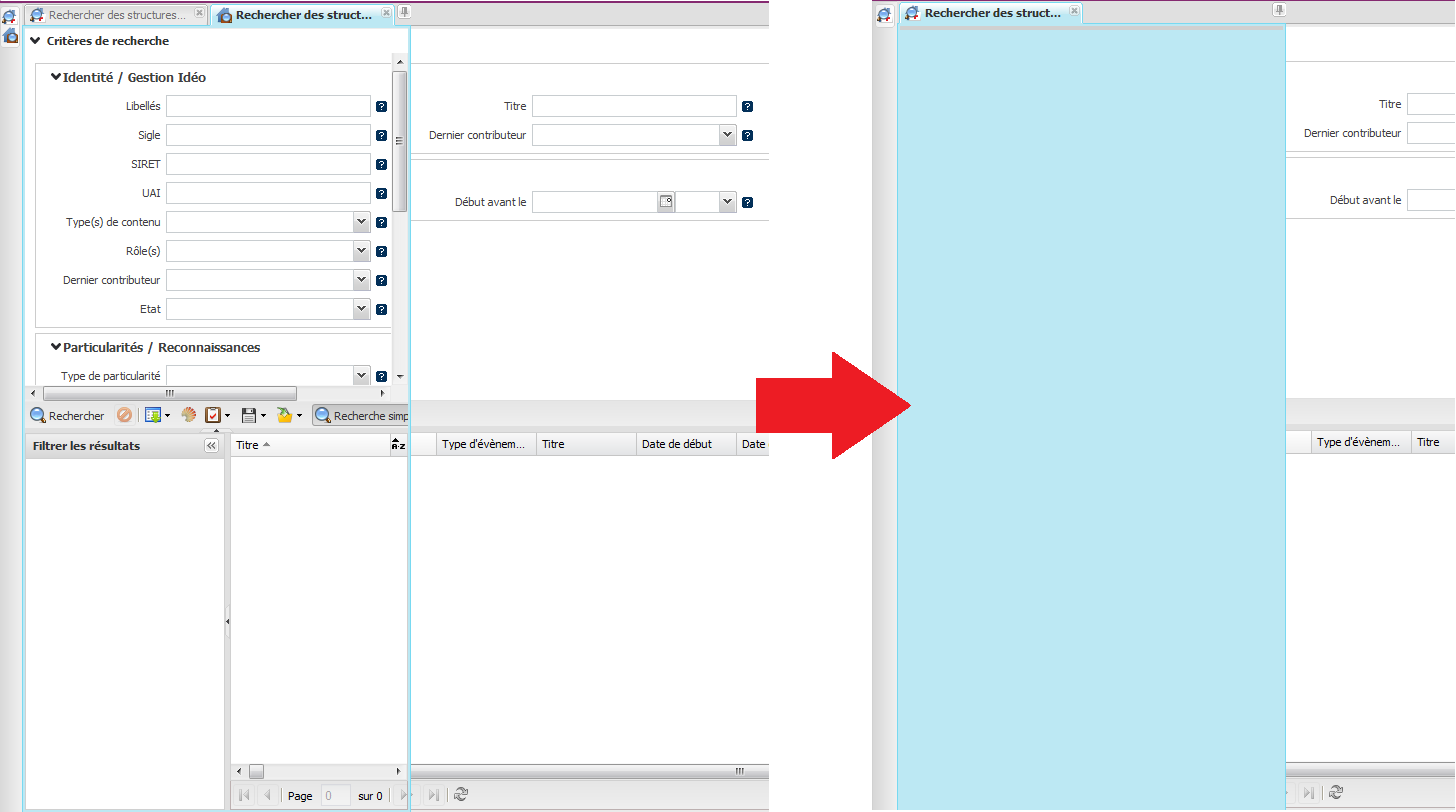This screenshot has width=1456, height=812.
Task: Click the A-Z sort icon in Titre column
Action: (x=398, y=445)
